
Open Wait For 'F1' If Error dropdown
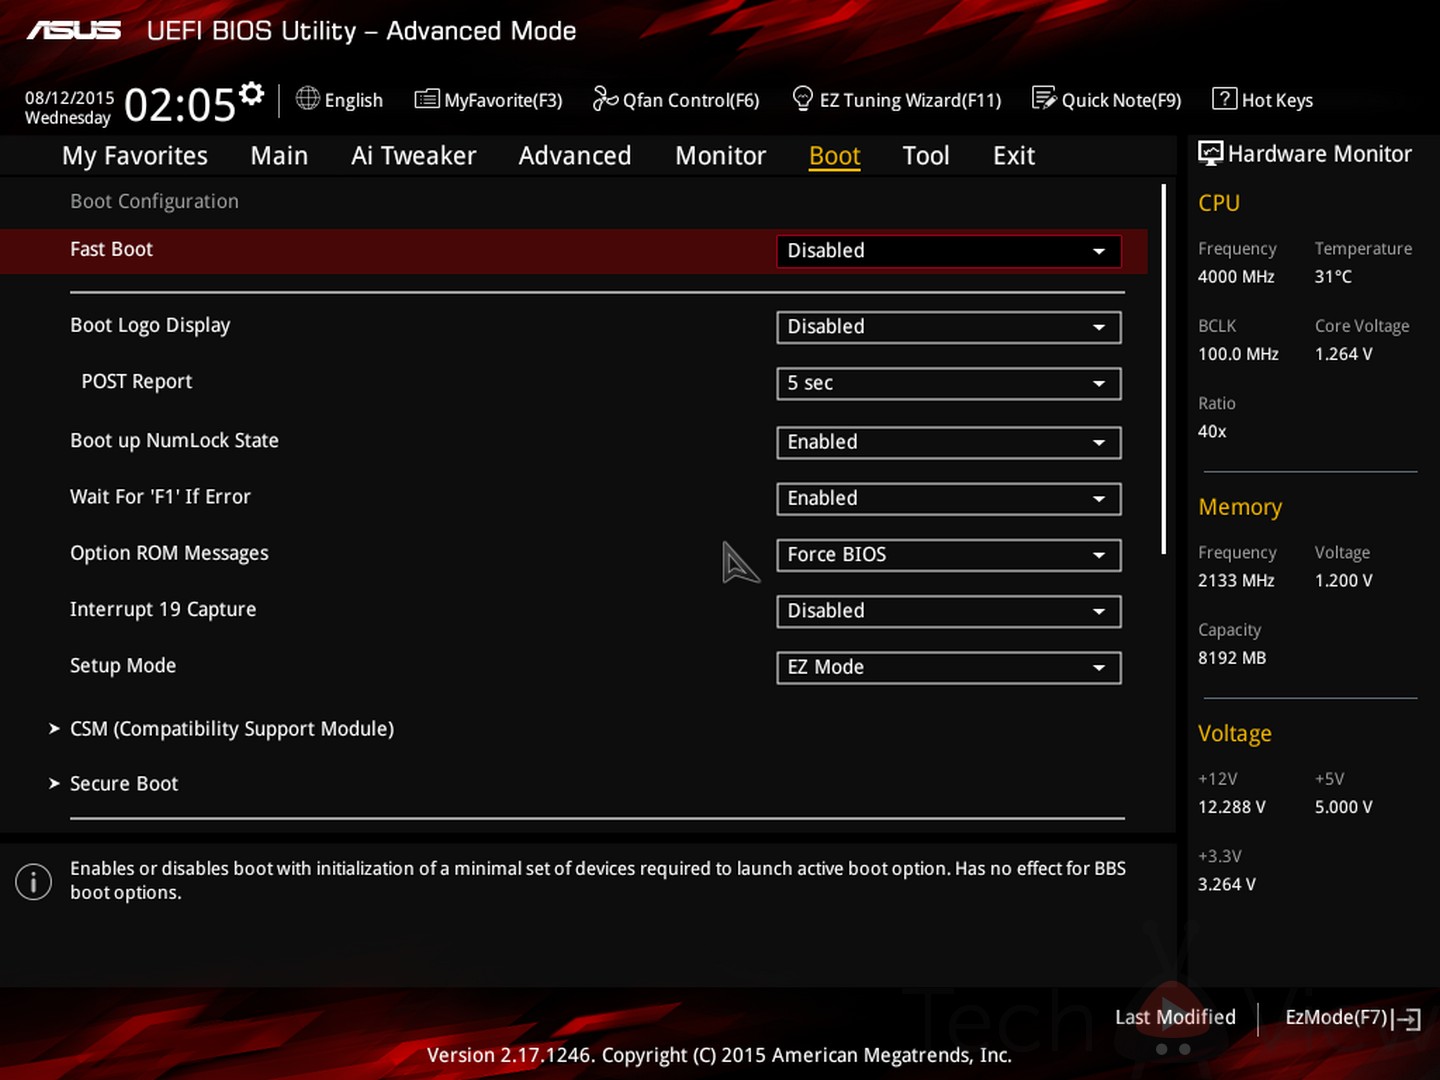(948, 498)
